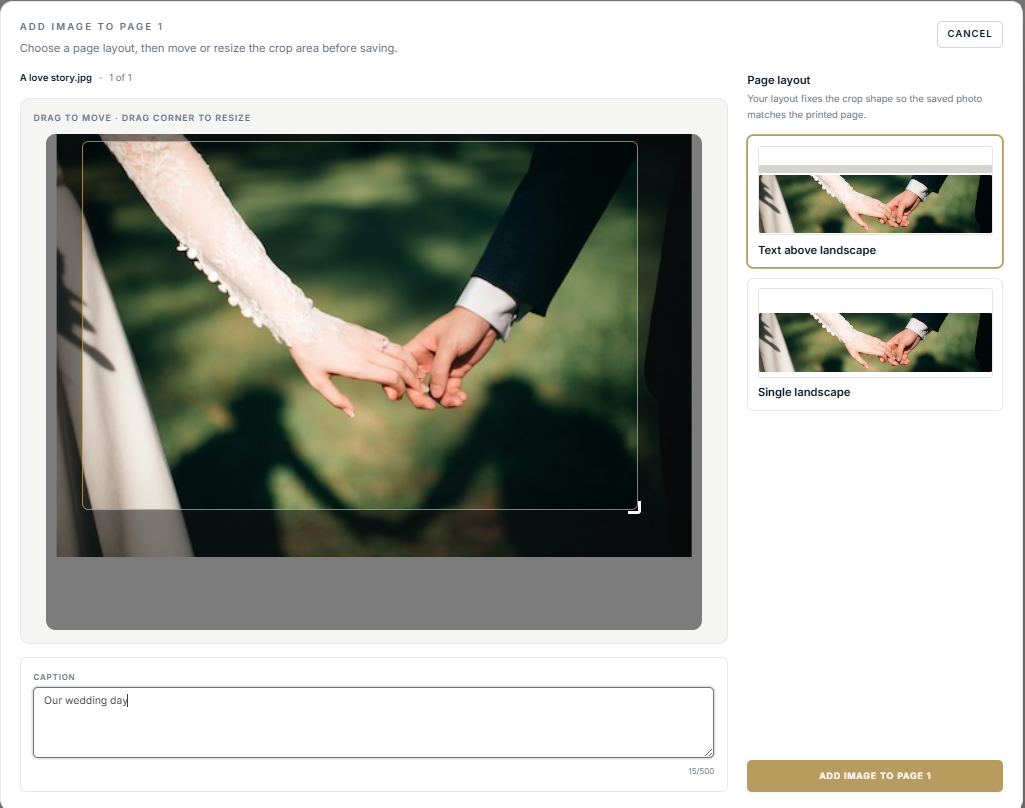Click the crop area resize corner handle

pos(635,507)
